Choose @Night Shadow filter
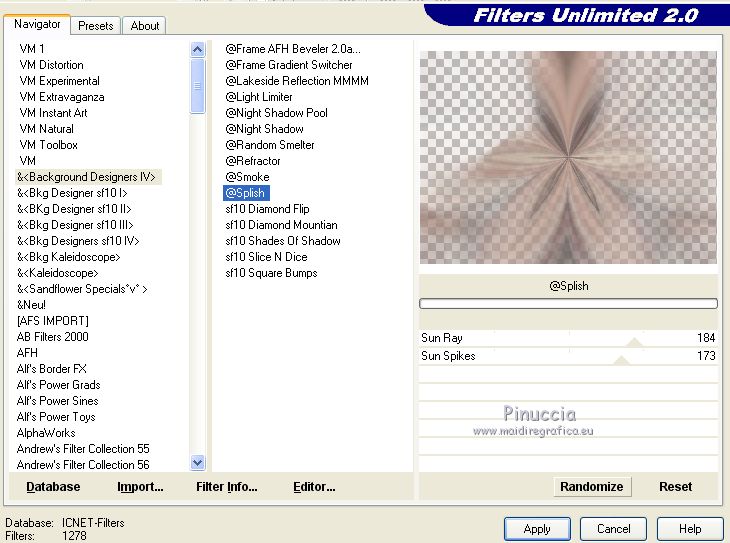730x543 pixels. coord(264,129)
